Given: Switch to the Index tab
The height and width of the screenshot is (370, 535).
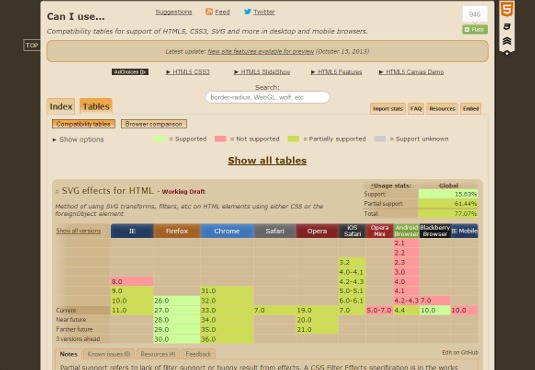Looking at the screenshot, I should [x=61, y=106].
